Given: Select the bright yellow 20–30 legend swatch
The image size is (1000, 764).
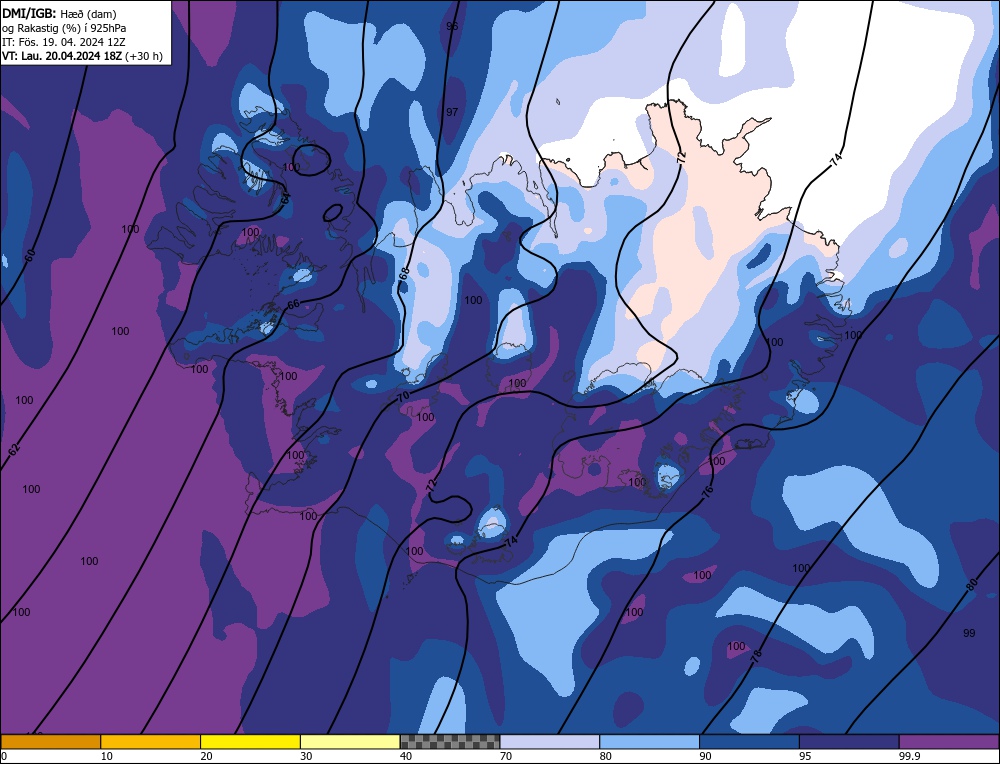Looking at the screenshot, I should click(x=250, y=742).
